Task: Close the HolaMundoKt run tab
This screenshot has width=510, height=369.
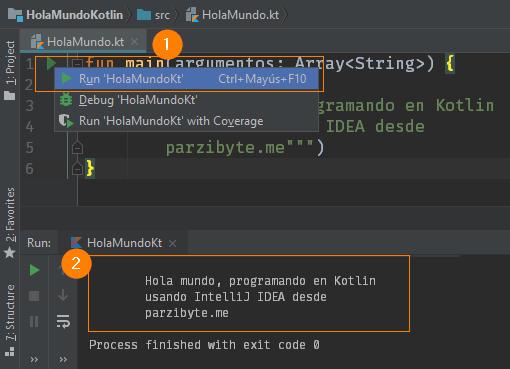Action: point(172,243)
